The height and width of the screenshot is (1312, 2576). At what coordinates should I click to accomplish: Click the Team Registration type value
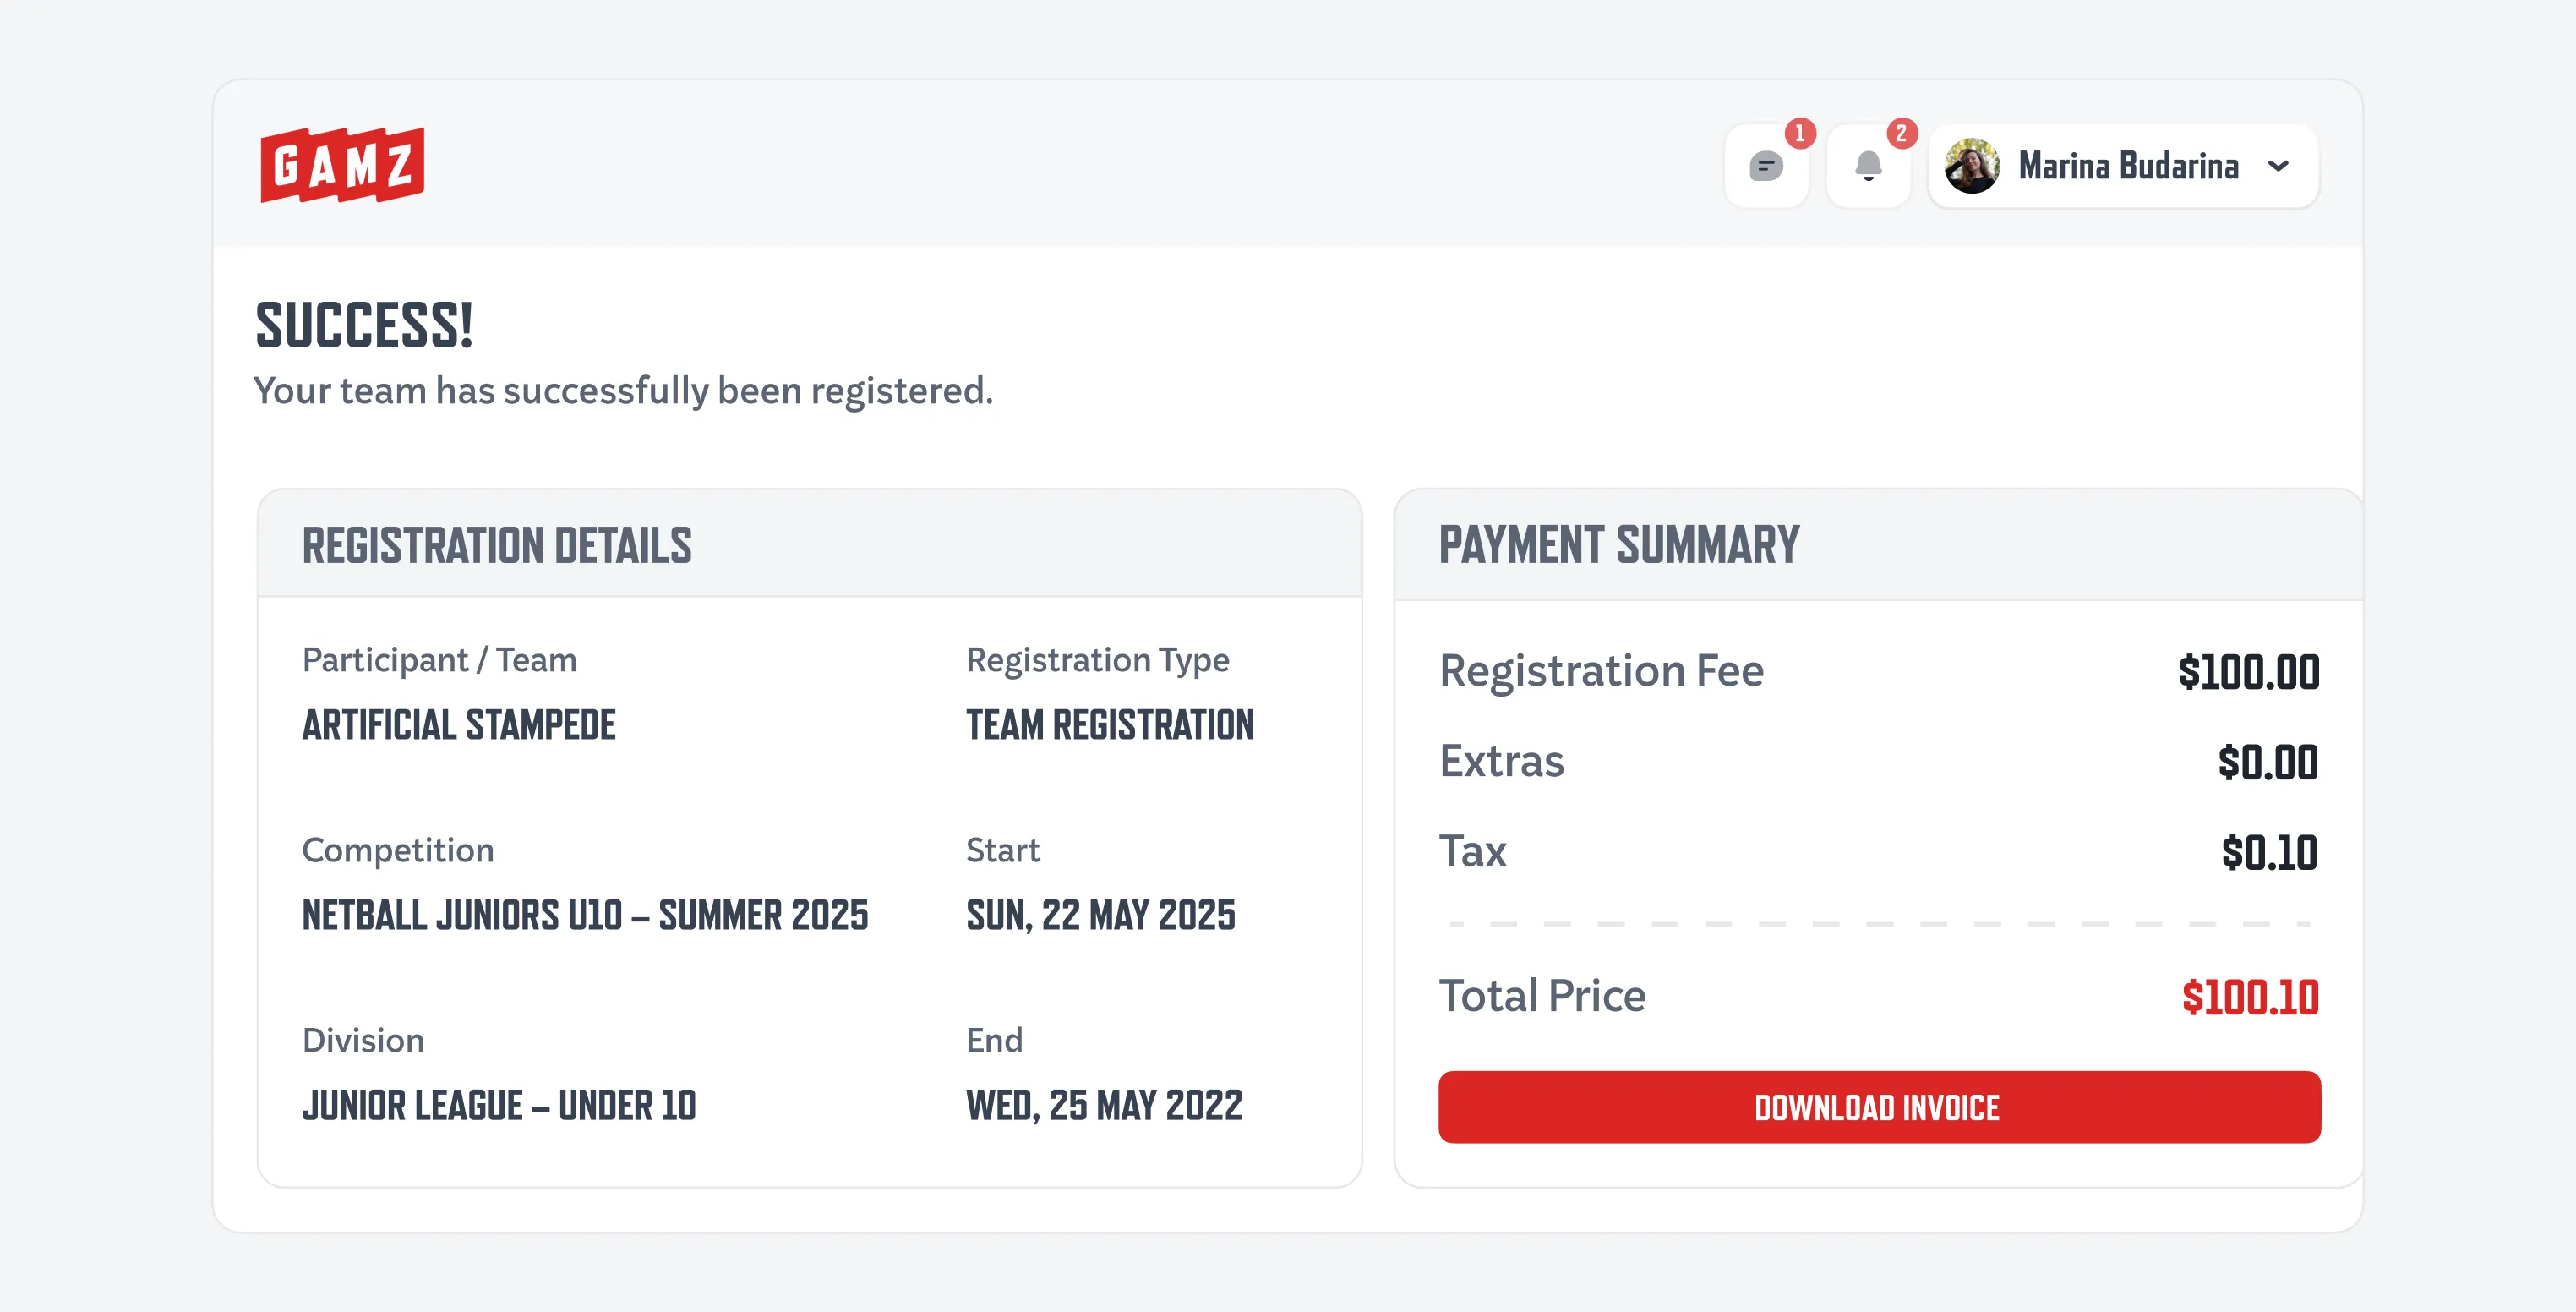tap(1110, 725)
